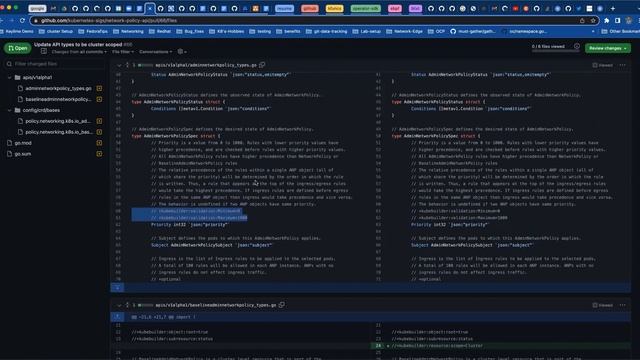Open the Conversations dropdown

[156, 52]
